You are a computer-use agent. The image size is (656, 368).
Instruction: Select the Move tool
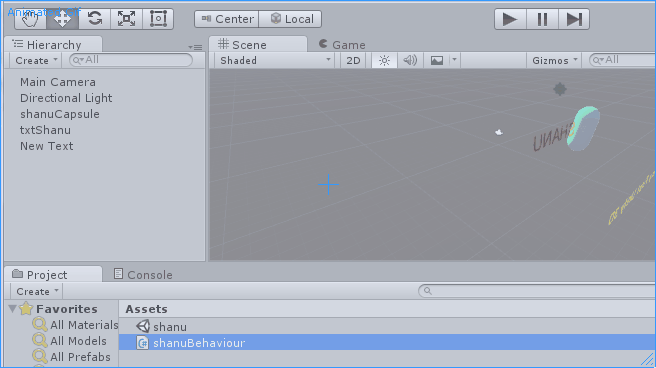[x=62, y=19]
